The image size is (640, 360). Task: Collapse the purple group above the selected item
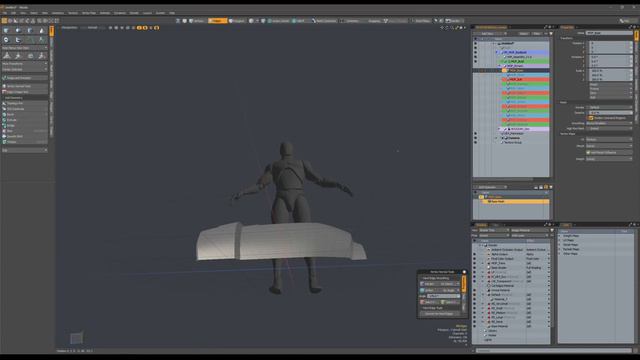pos(500,66)
